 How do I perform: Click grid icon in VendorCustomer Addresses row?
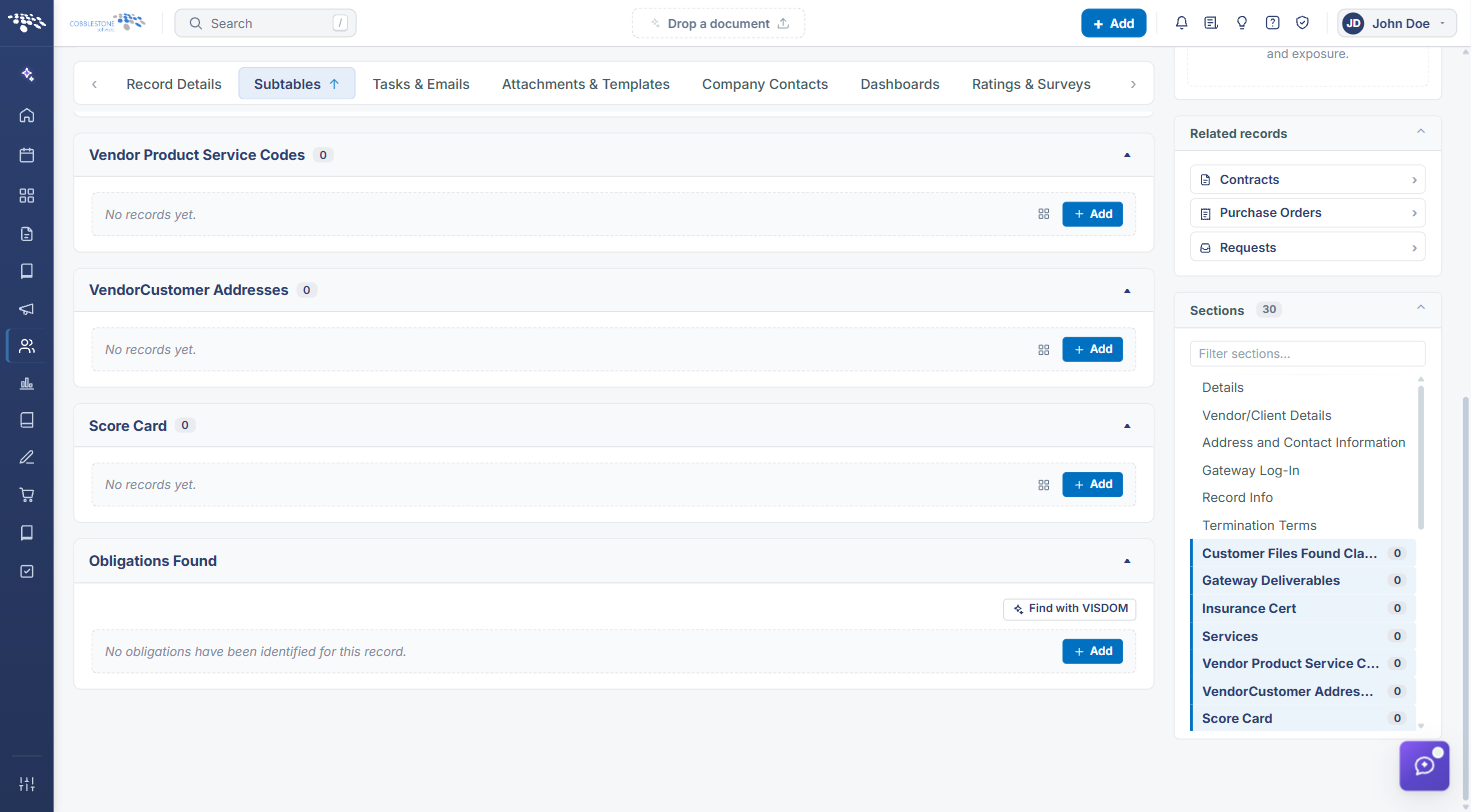pyautogui.click(x=1044, y=349)
